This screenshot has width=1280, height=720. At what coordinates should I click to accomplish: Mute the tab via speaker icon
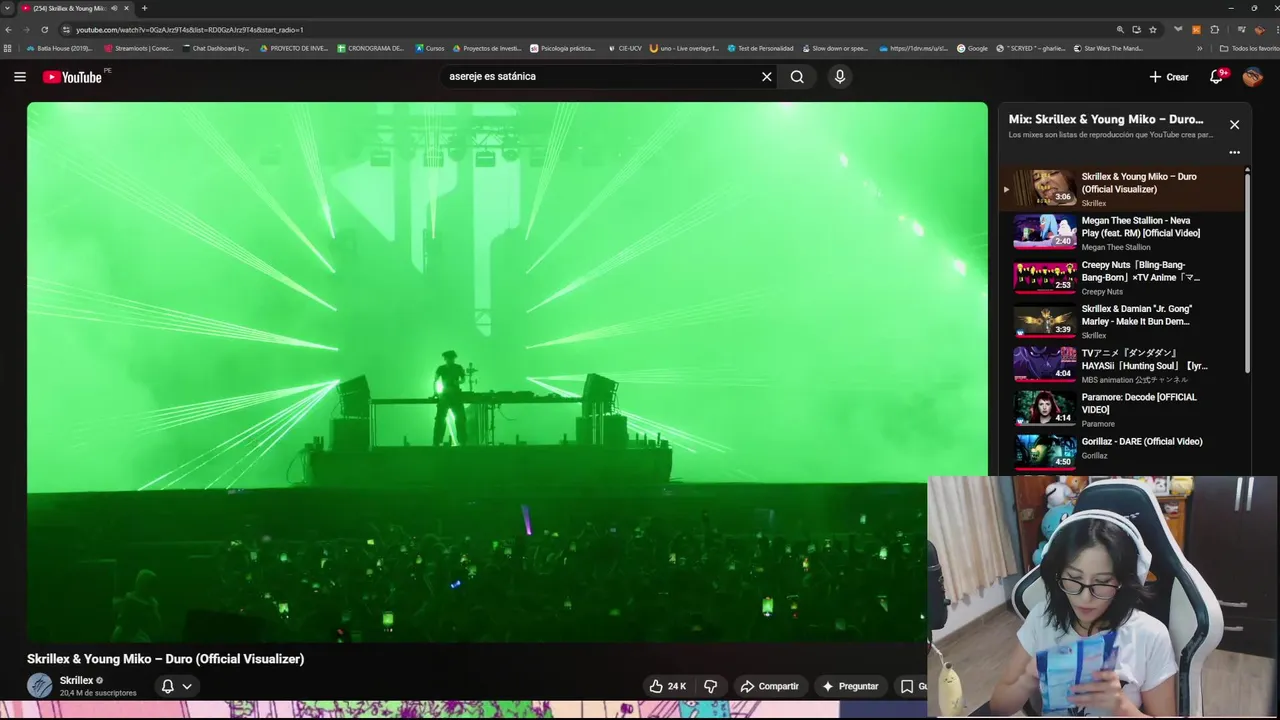tap(114, 8)
